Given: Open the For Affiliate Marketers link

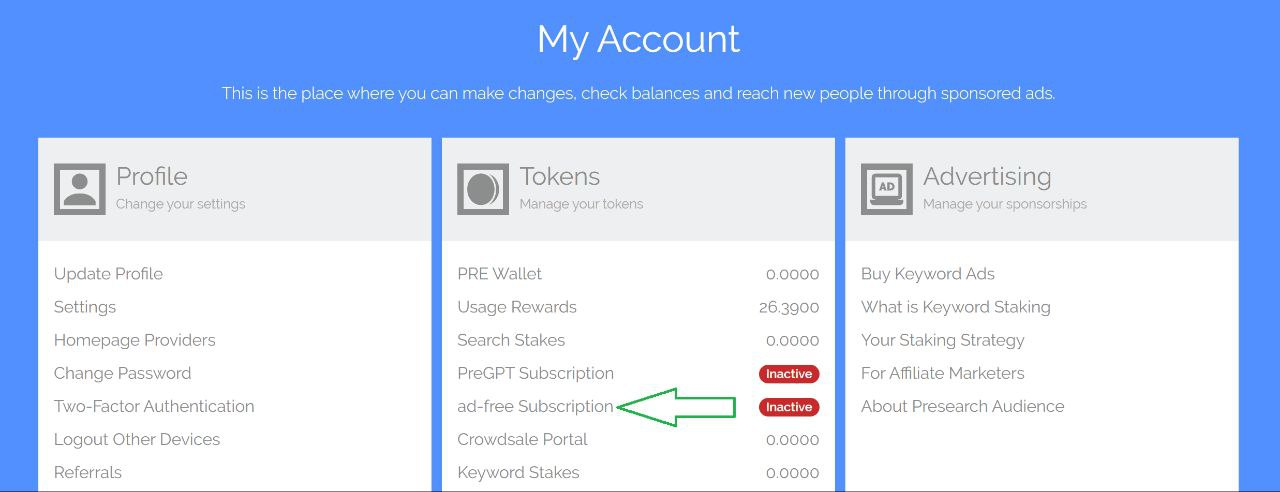Looking at the screenshot, I should tap(943, 373).
